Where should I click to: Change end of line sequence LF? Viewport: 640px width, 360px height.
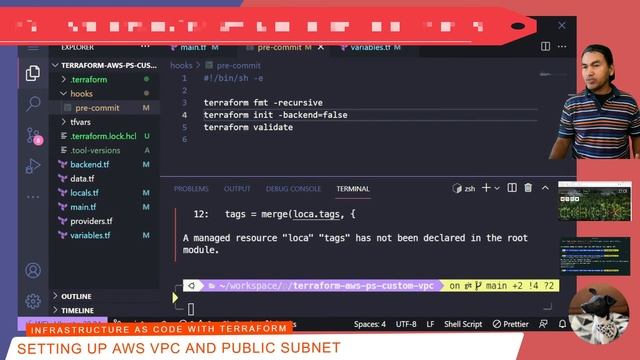[x=430, y=324]
